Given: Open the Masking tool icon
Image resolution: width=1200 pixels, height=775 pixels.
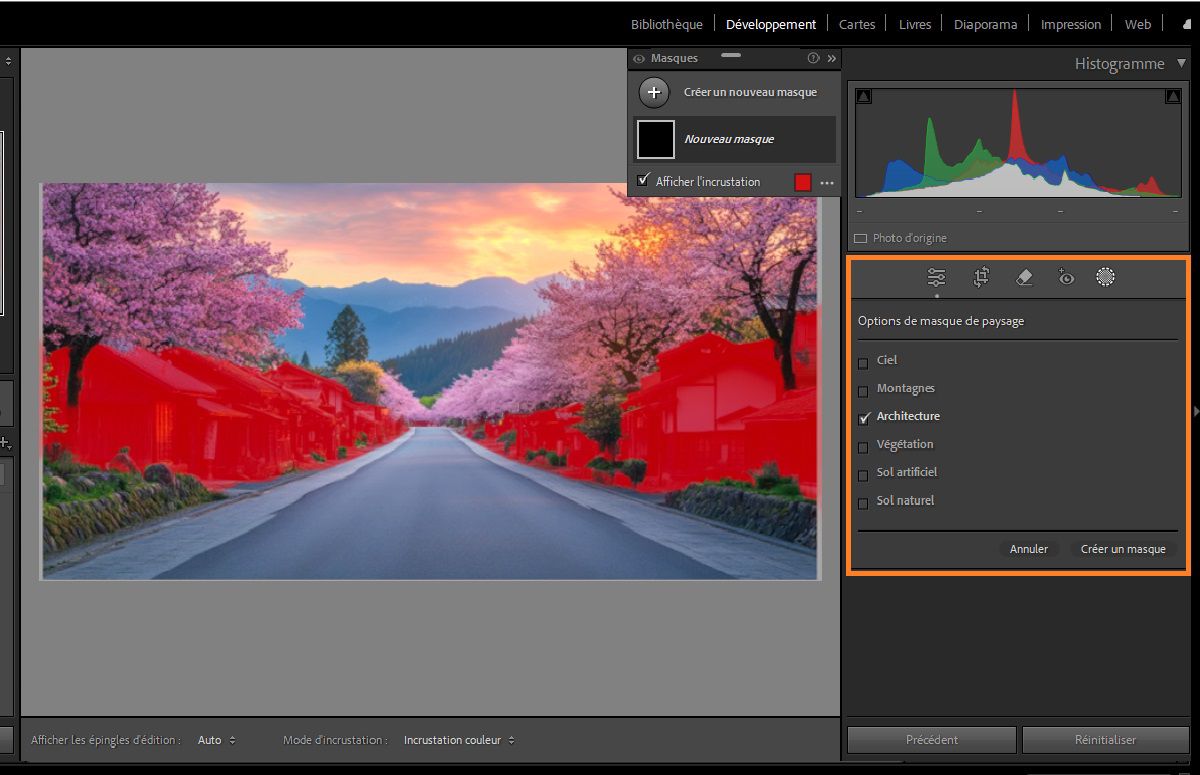Looking at the screenshot, I should (1105, 278).
